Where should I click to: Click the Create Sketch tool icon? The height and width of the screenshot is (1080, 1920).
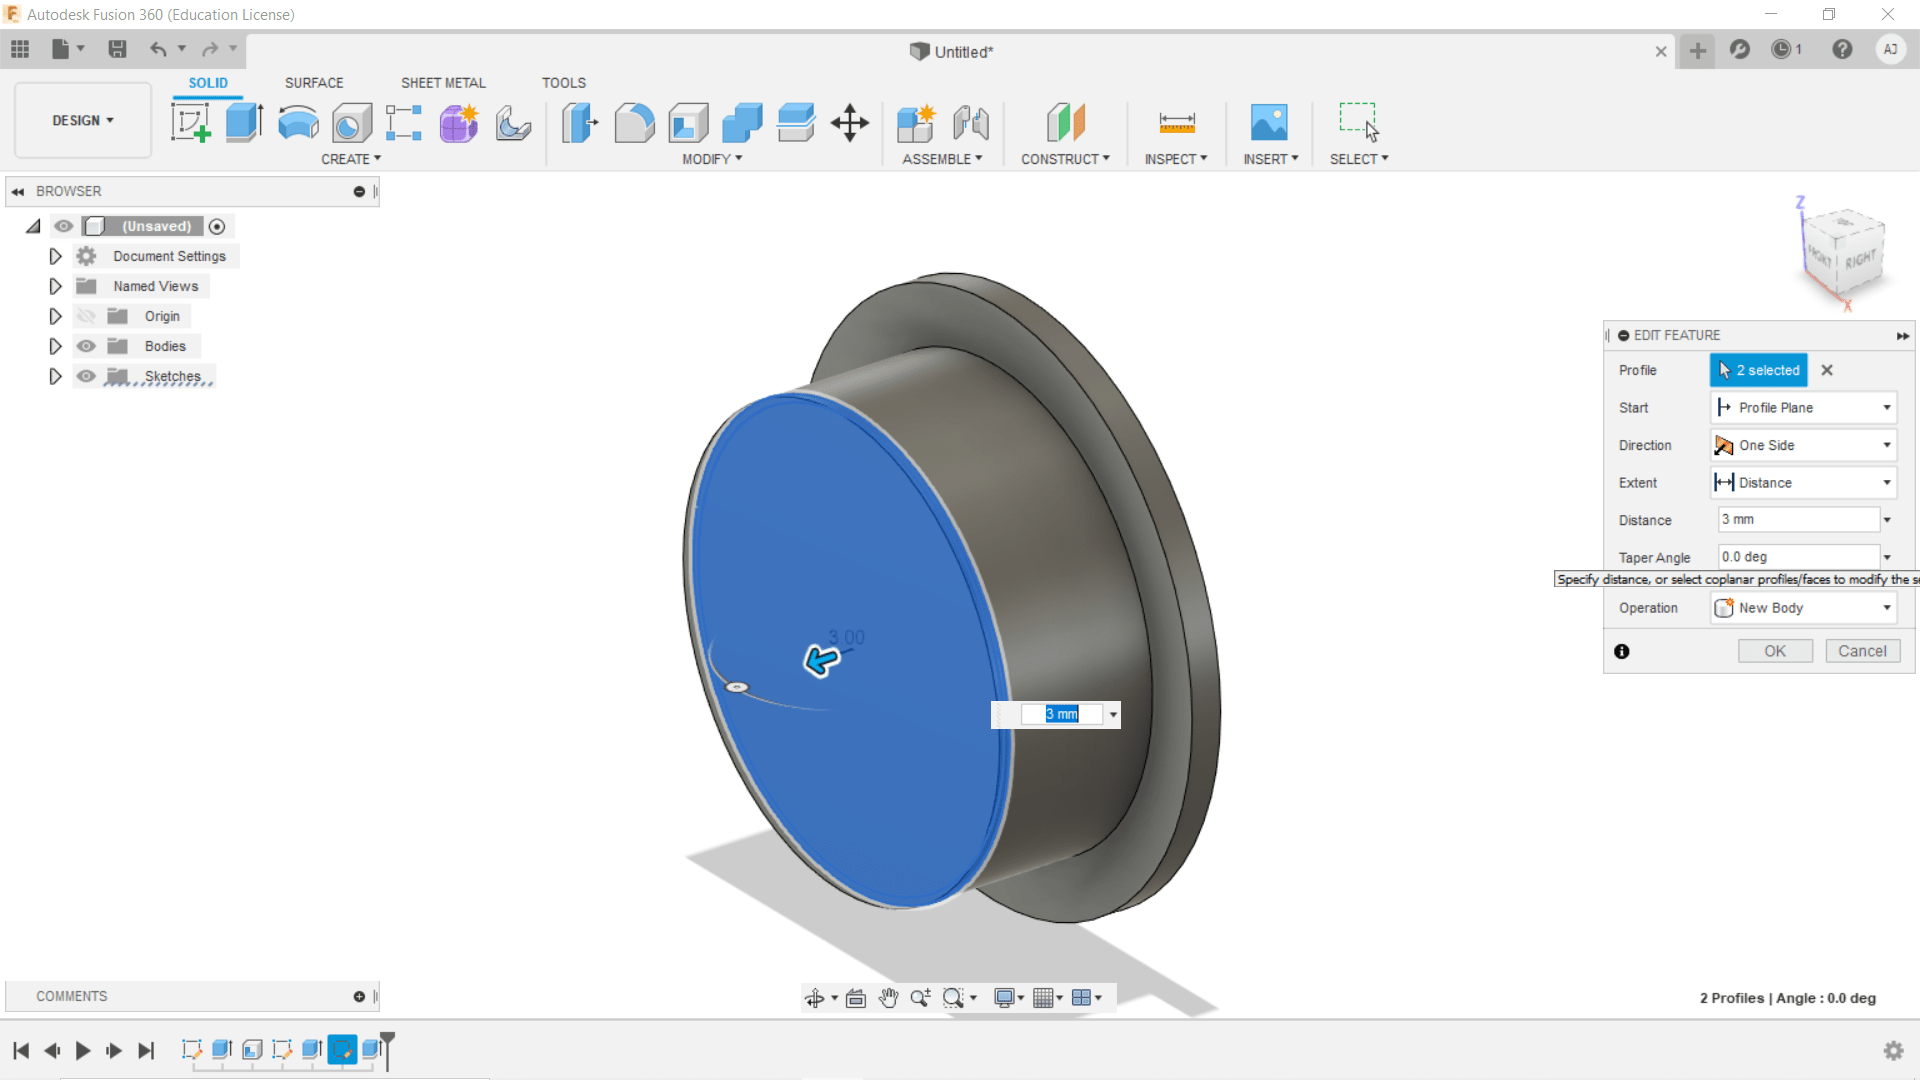tap(190, 123)
